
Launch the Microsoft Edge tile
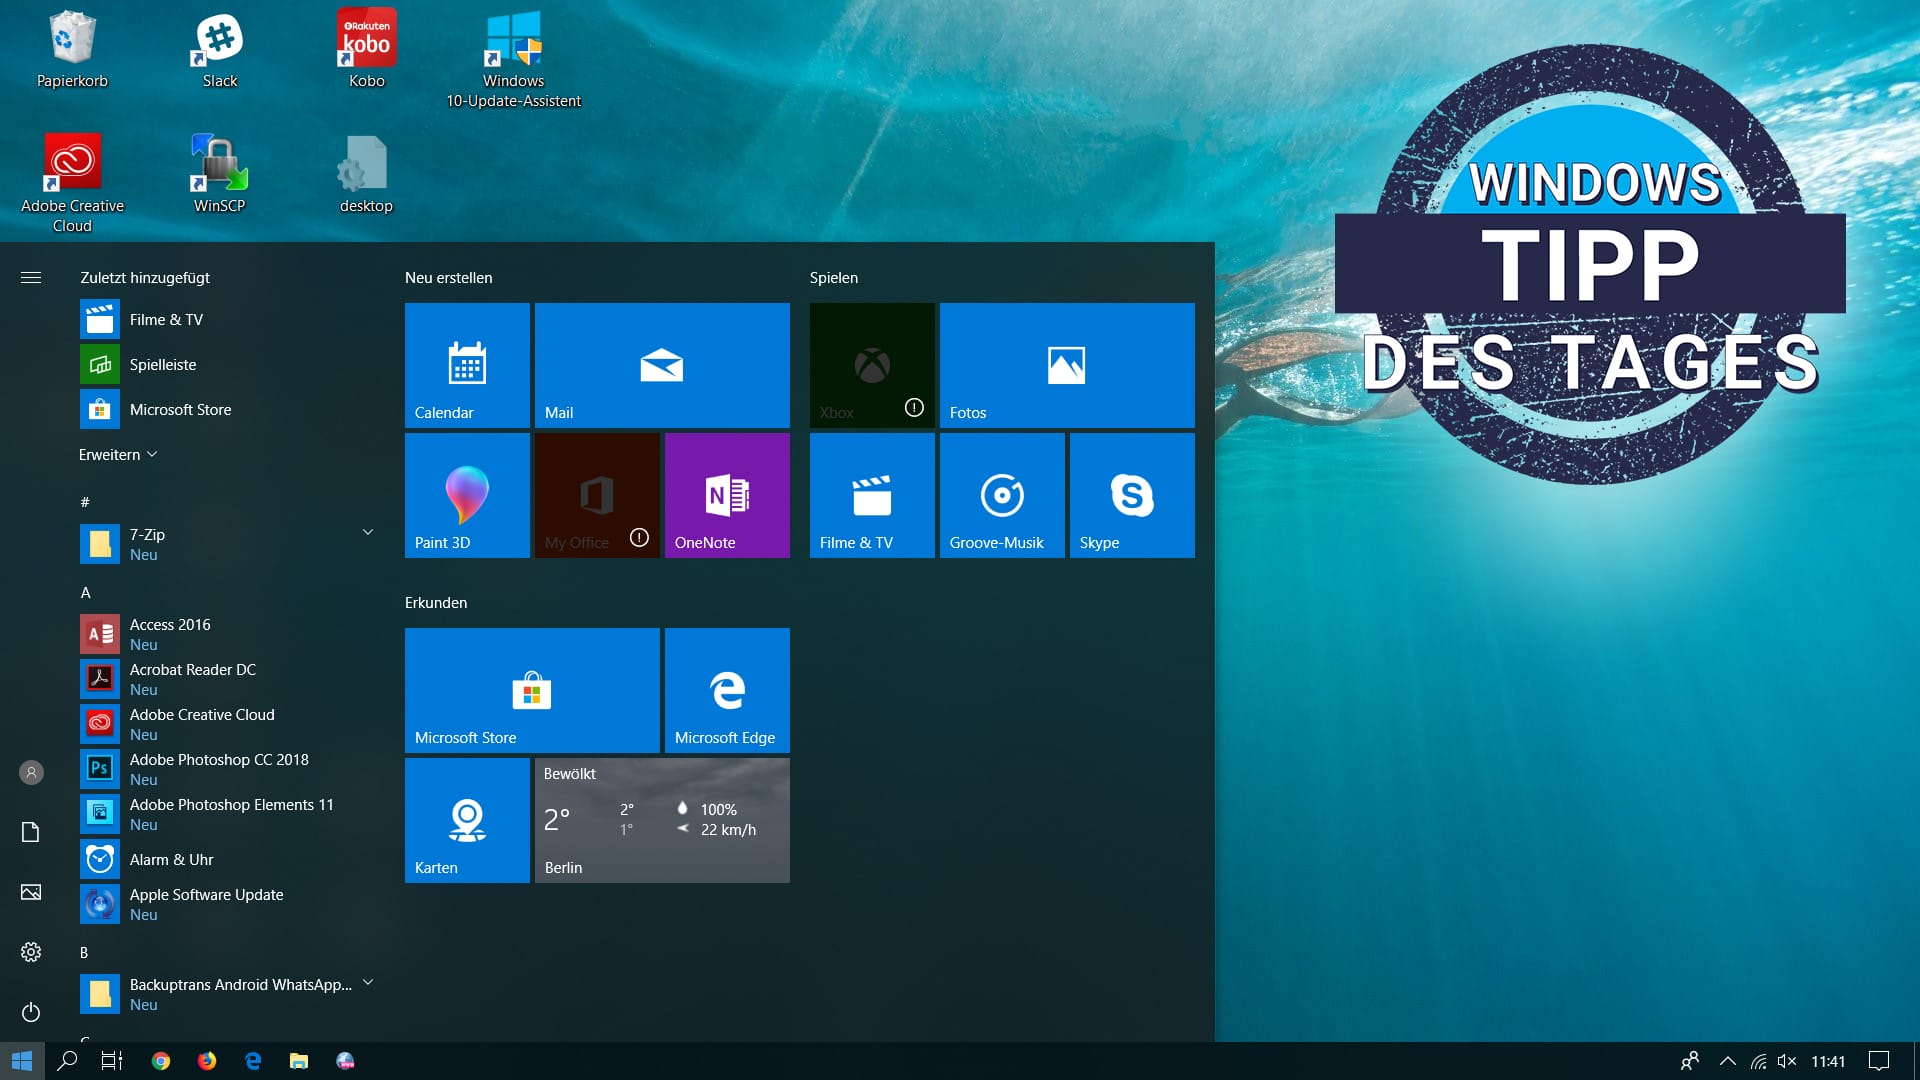(727, 690)
